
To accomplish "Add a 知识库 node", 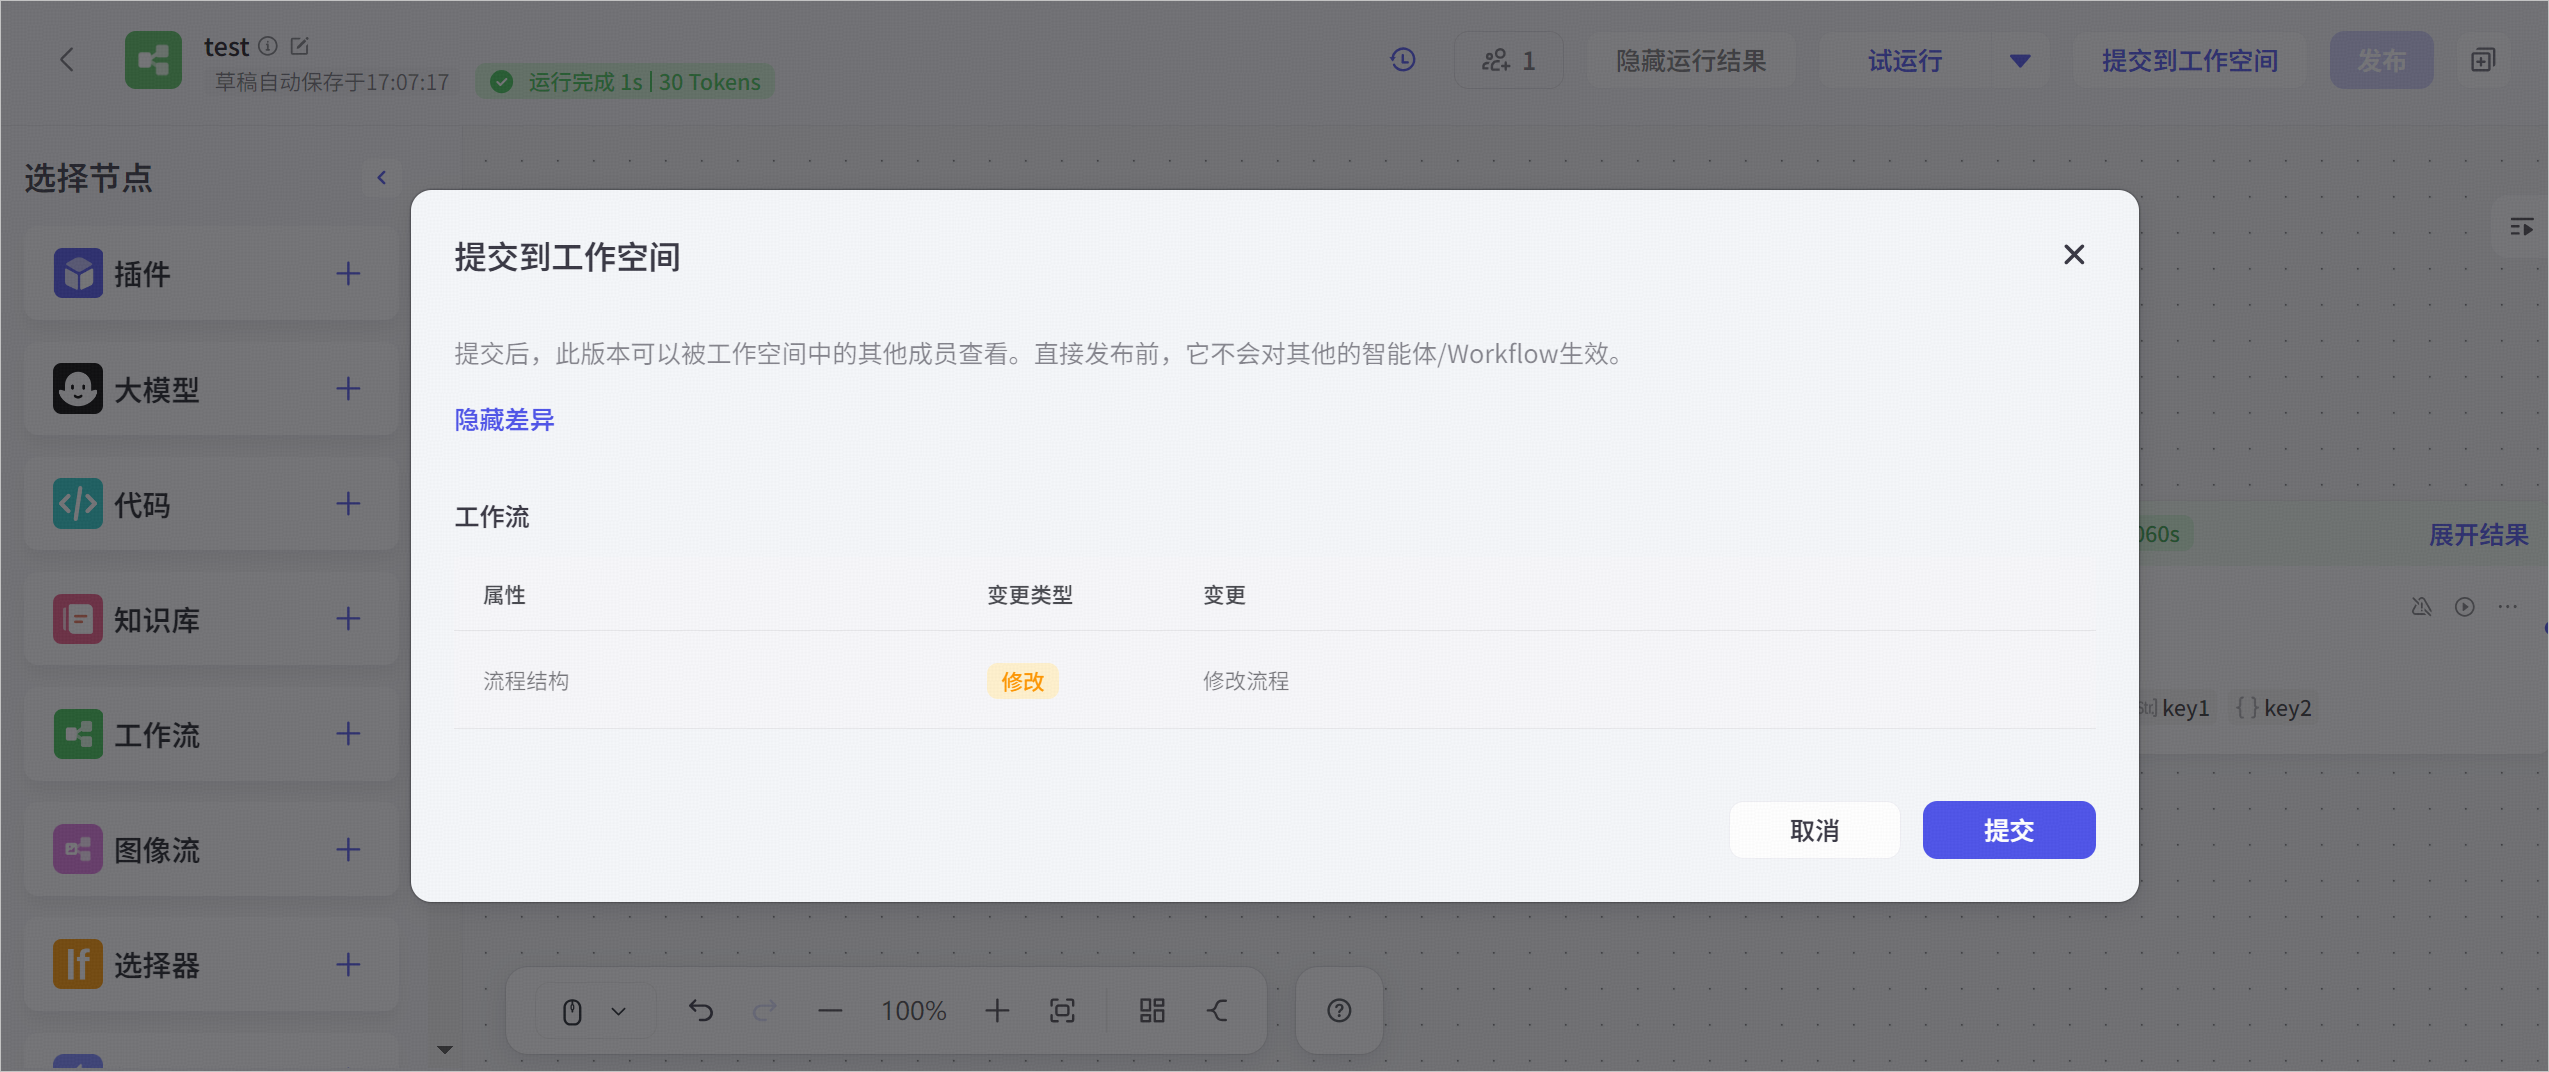I will [x=347, y=618].
